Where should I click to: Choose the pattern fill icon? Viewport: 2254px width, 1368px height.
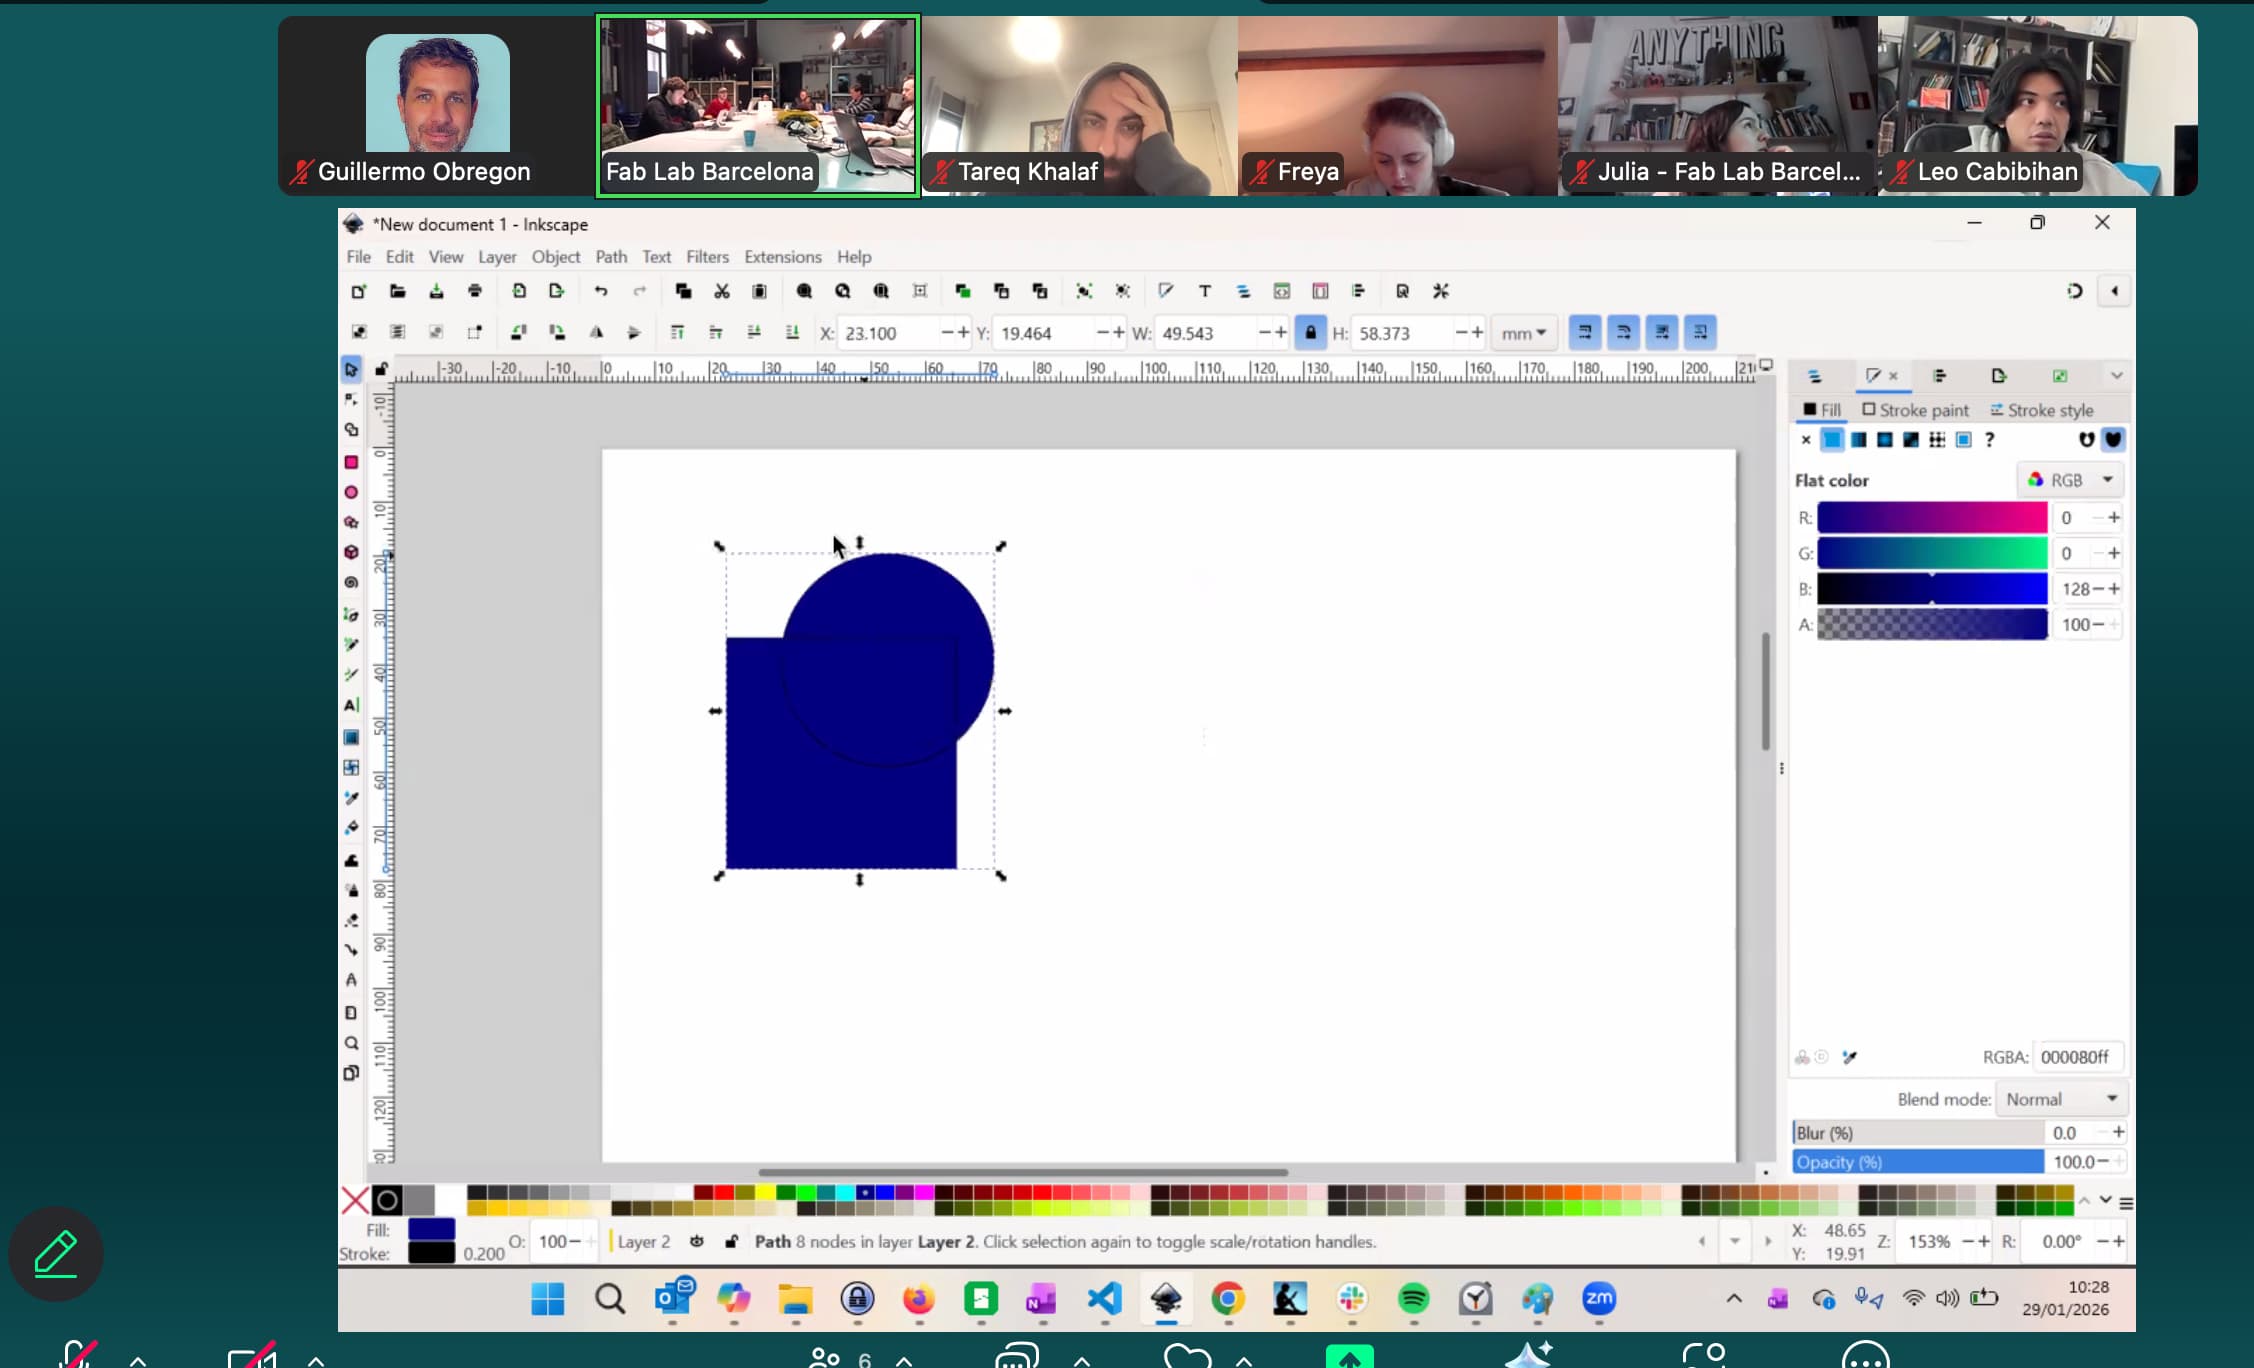click(1937, 440)
